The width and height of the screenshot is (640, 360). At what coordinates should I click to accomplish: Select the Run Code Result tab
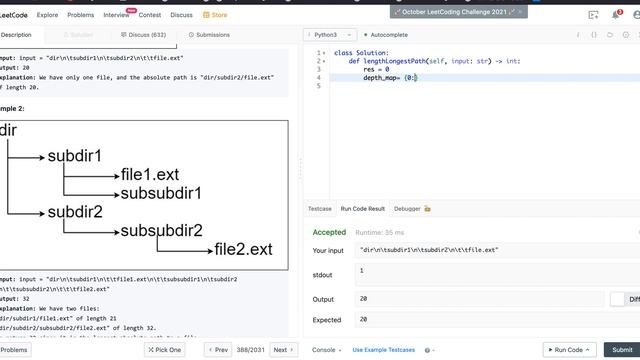pyautogui.click(x=362, y=209)
